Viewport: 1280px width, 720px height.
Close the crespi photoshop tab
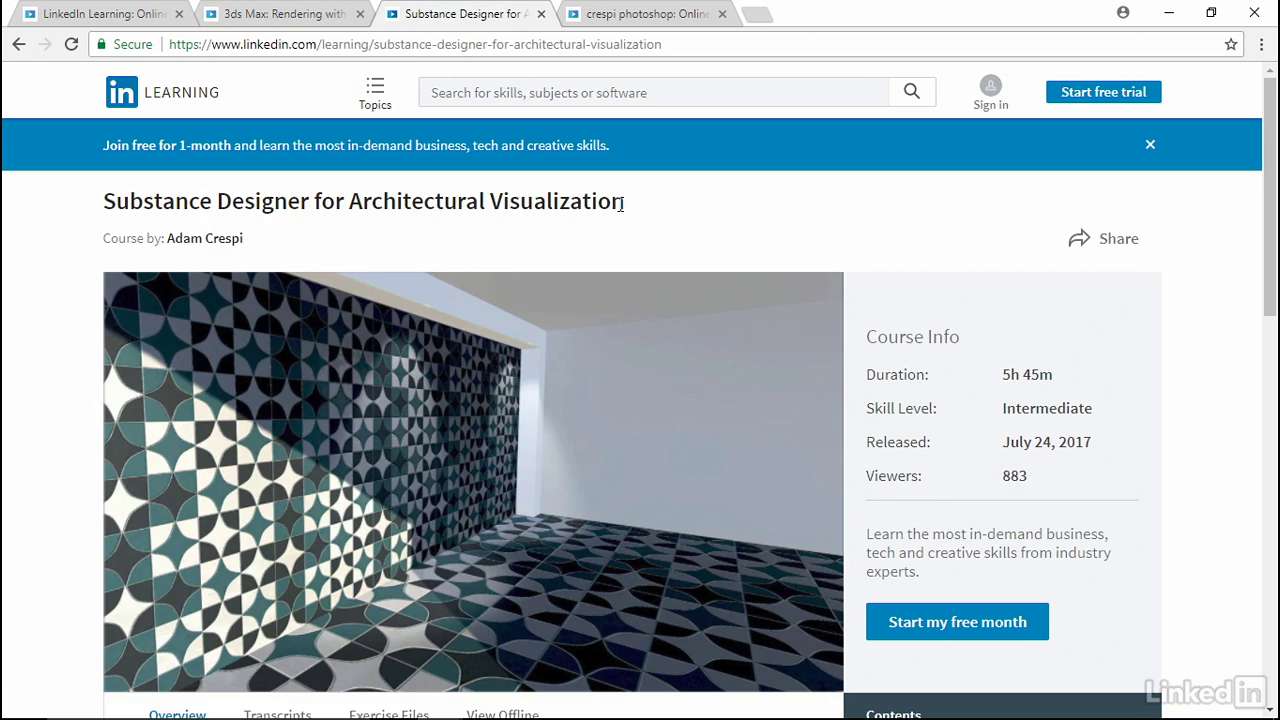point(722,14)
